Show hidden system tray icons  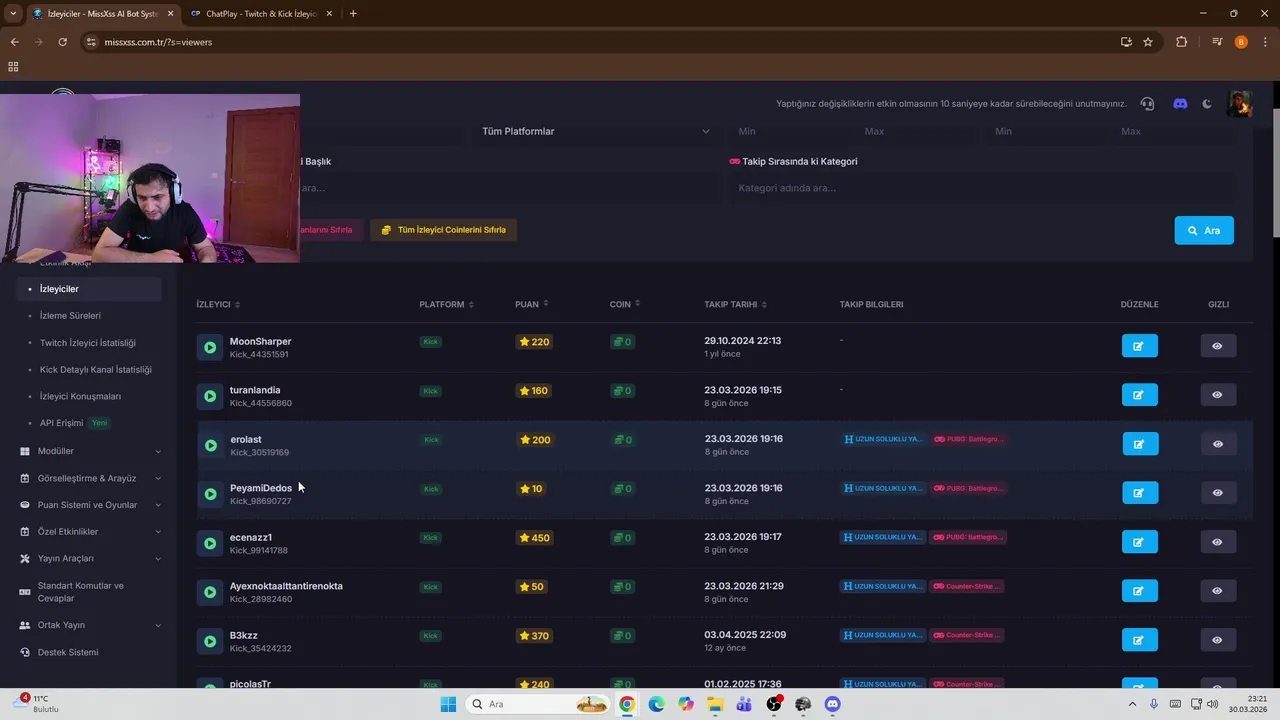click(x=1133, y=704)
